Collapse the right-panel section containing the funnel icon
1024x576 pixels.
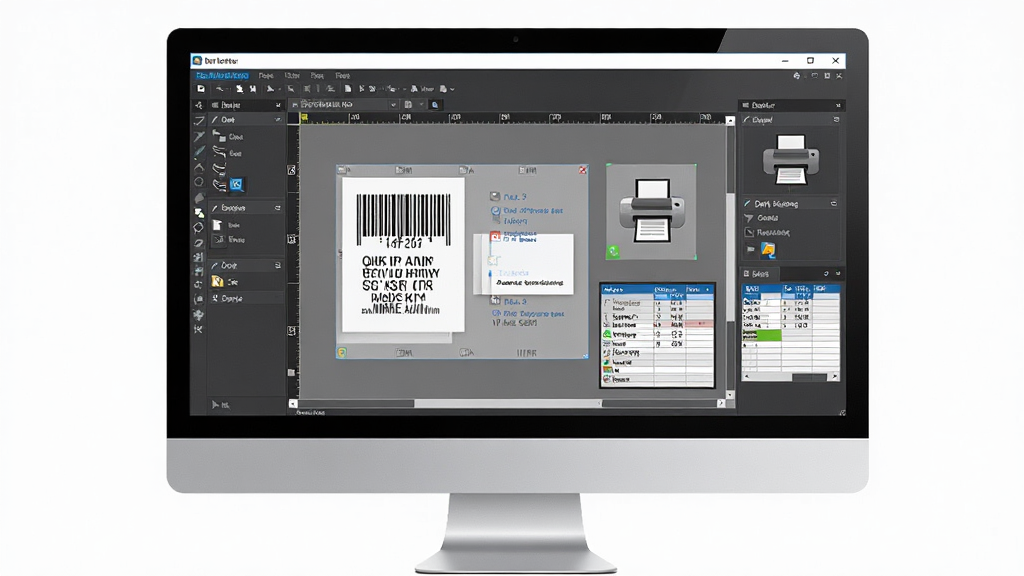(x=834, y=204)
